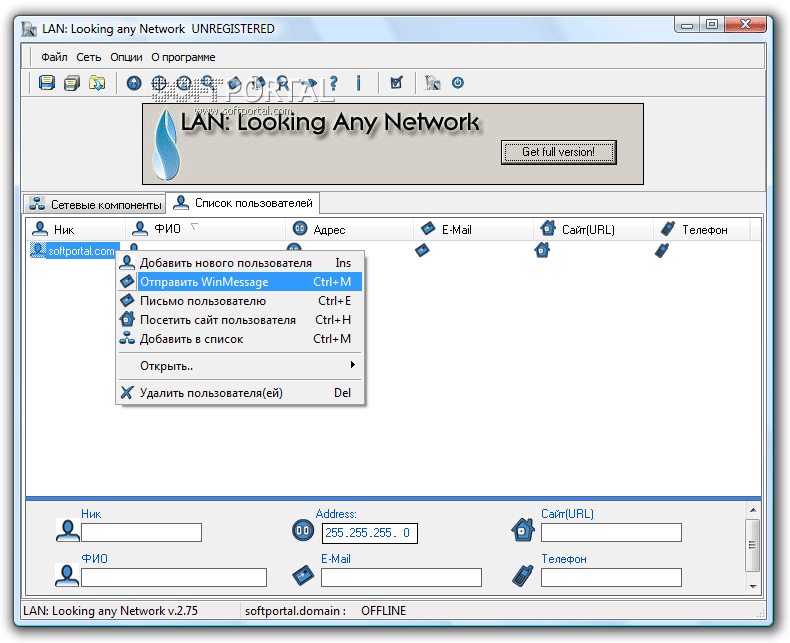The width and height of the screenshot is (790, 643).
Task: Click the Address IP field 255.255.255.0
Action: coord(370,533)
